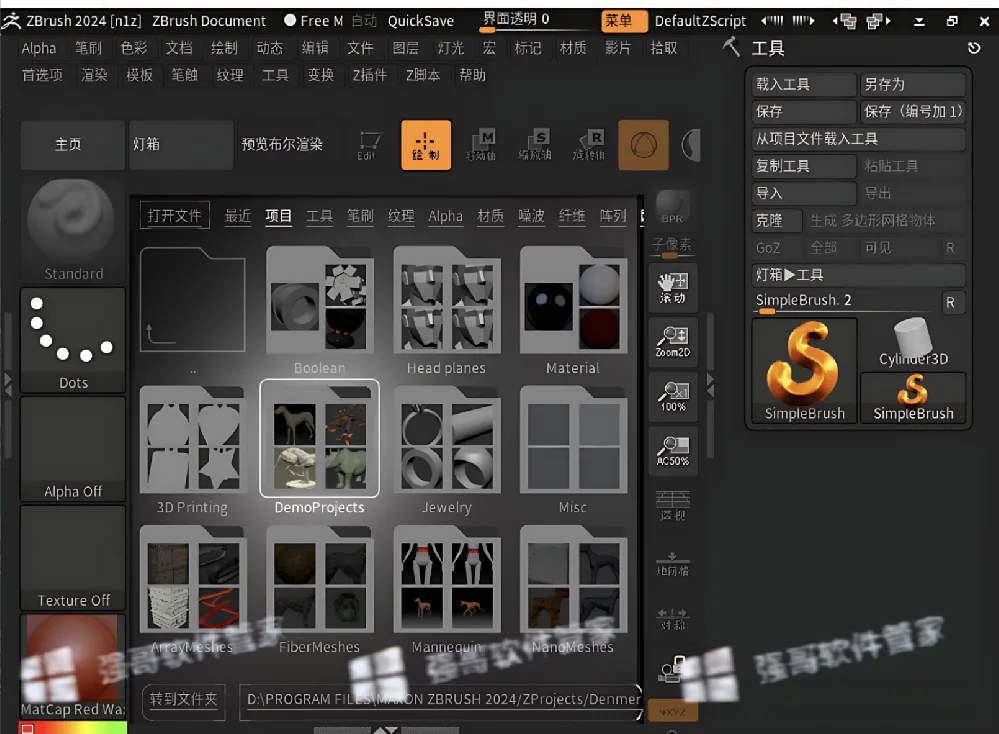Click the 克隆 button
This screenshot has height=734, width=999.
(x=777, y=220)
